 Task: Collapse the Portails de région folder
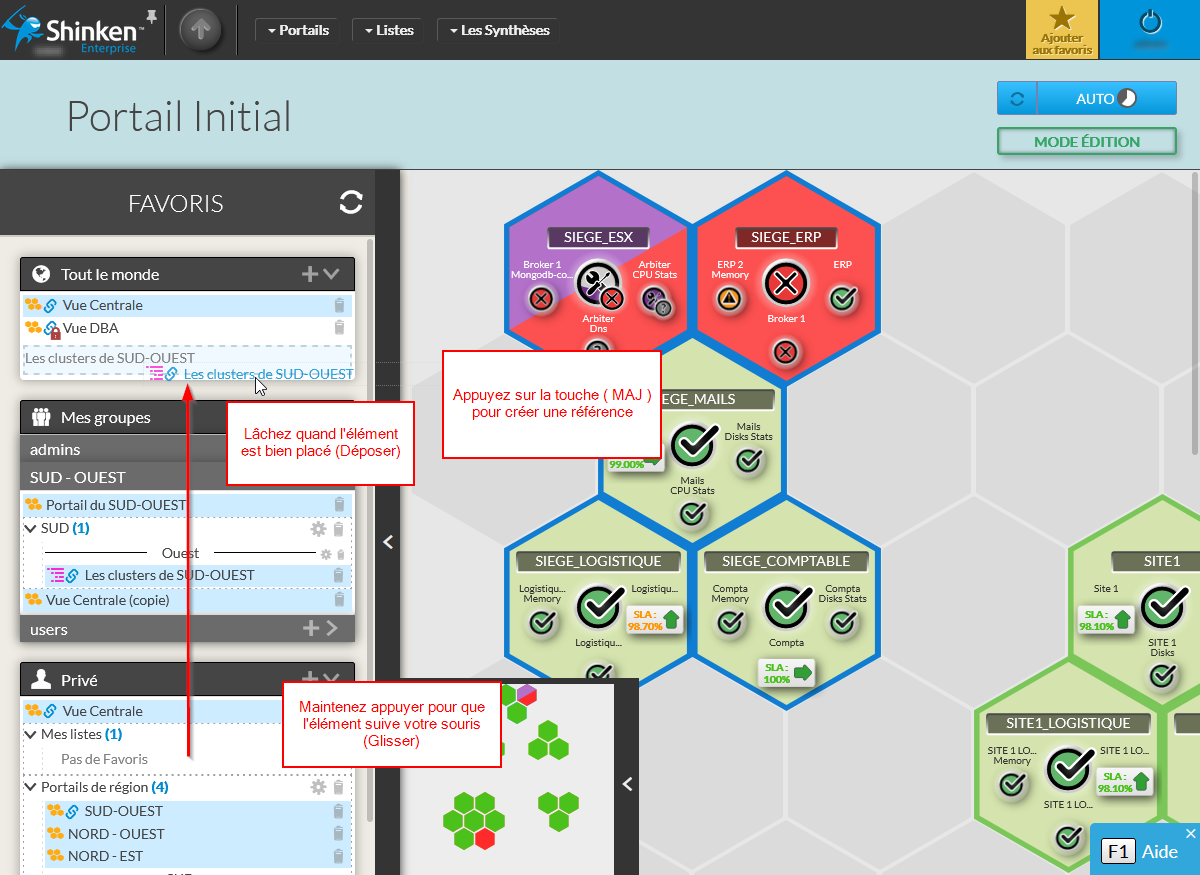click(x=31, y=787)
